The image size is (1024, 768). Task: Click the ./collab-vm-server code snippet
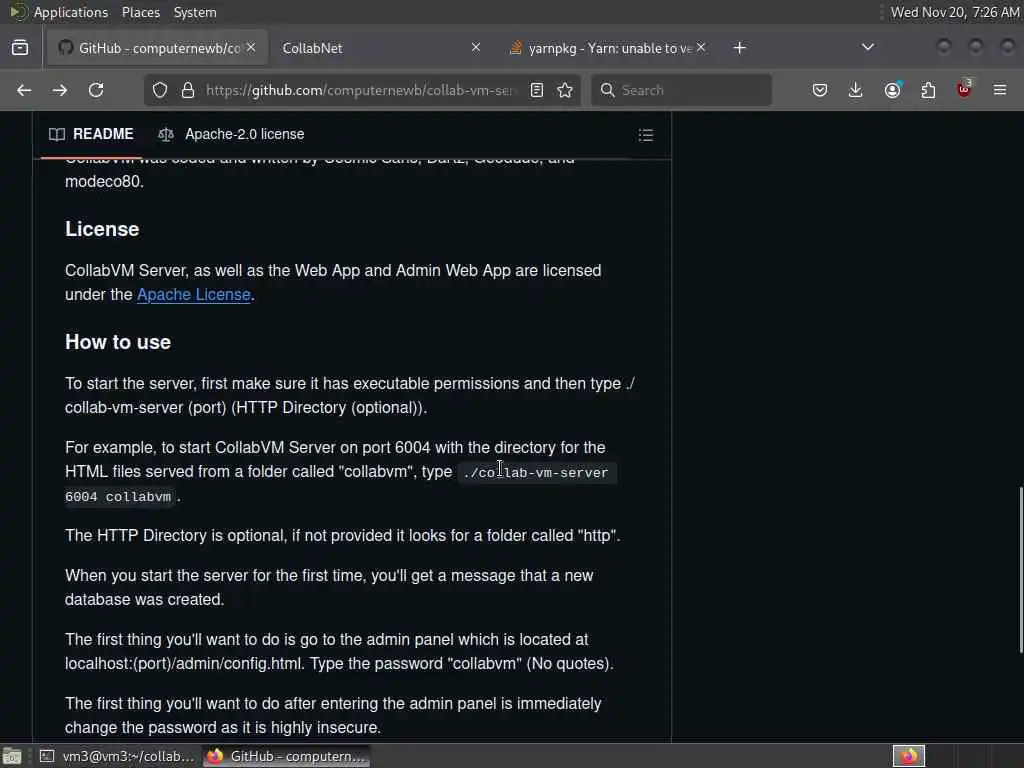click(x=536, y=473)
